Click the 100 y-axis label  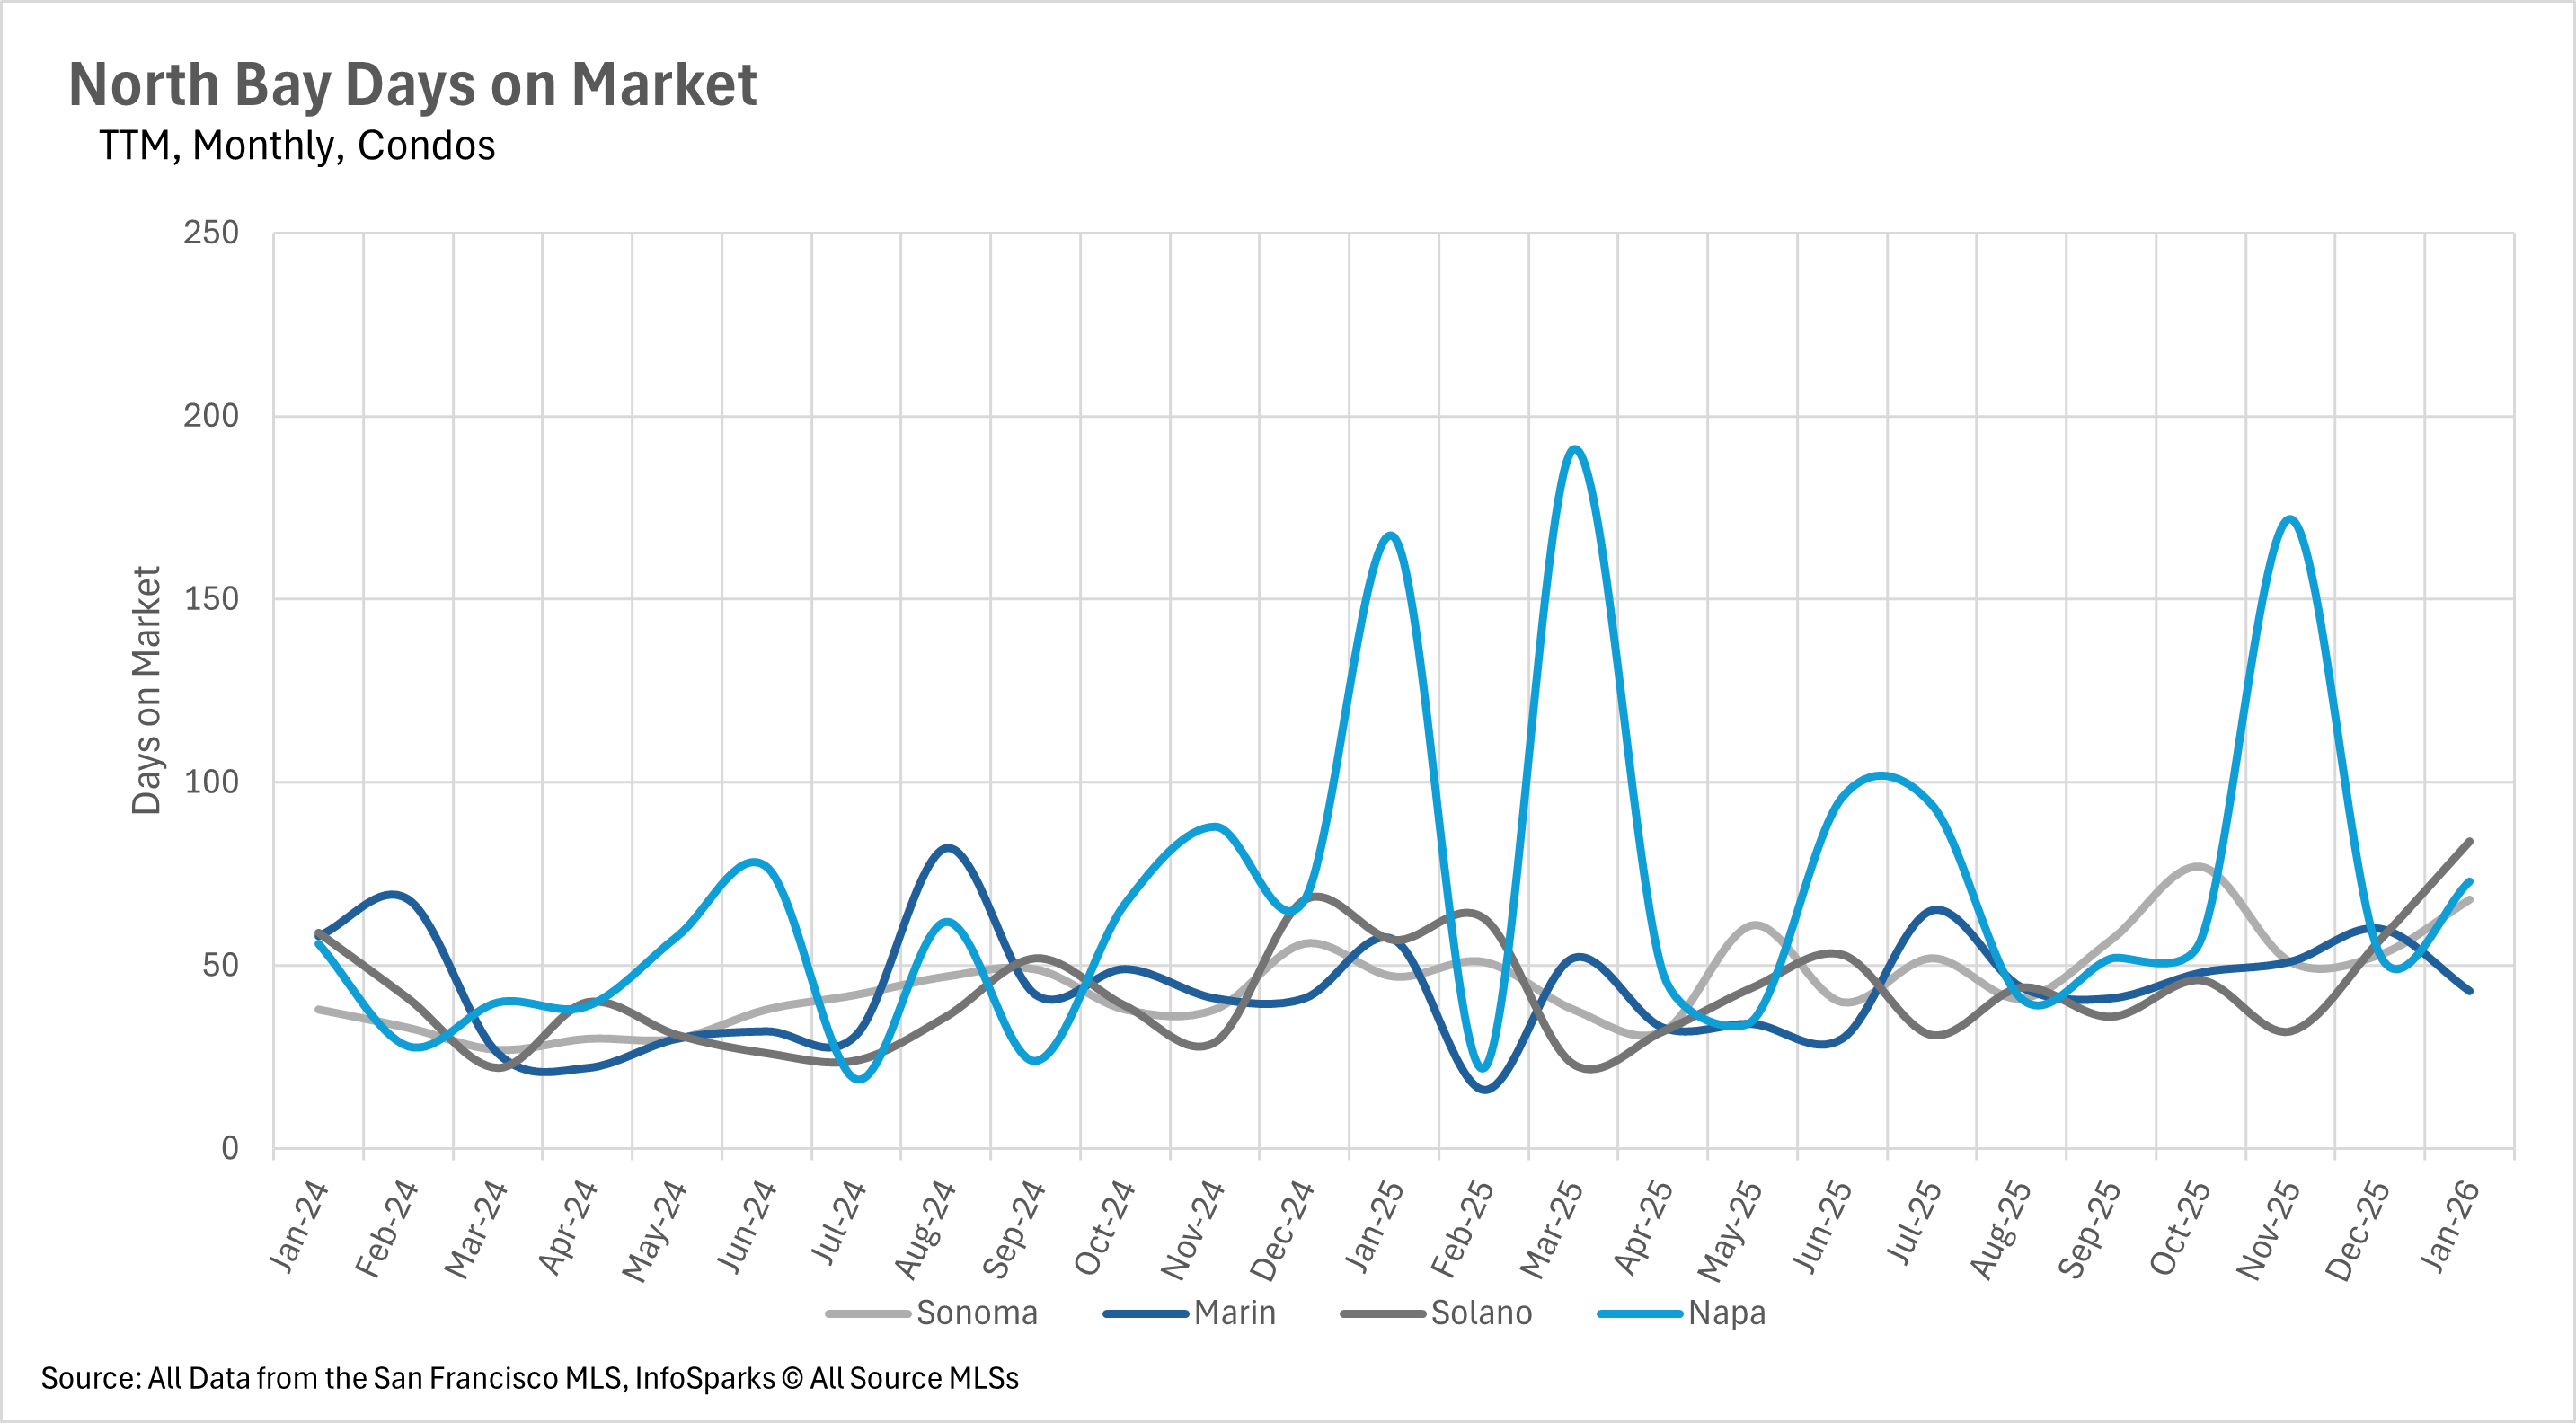tap(211, 782)
